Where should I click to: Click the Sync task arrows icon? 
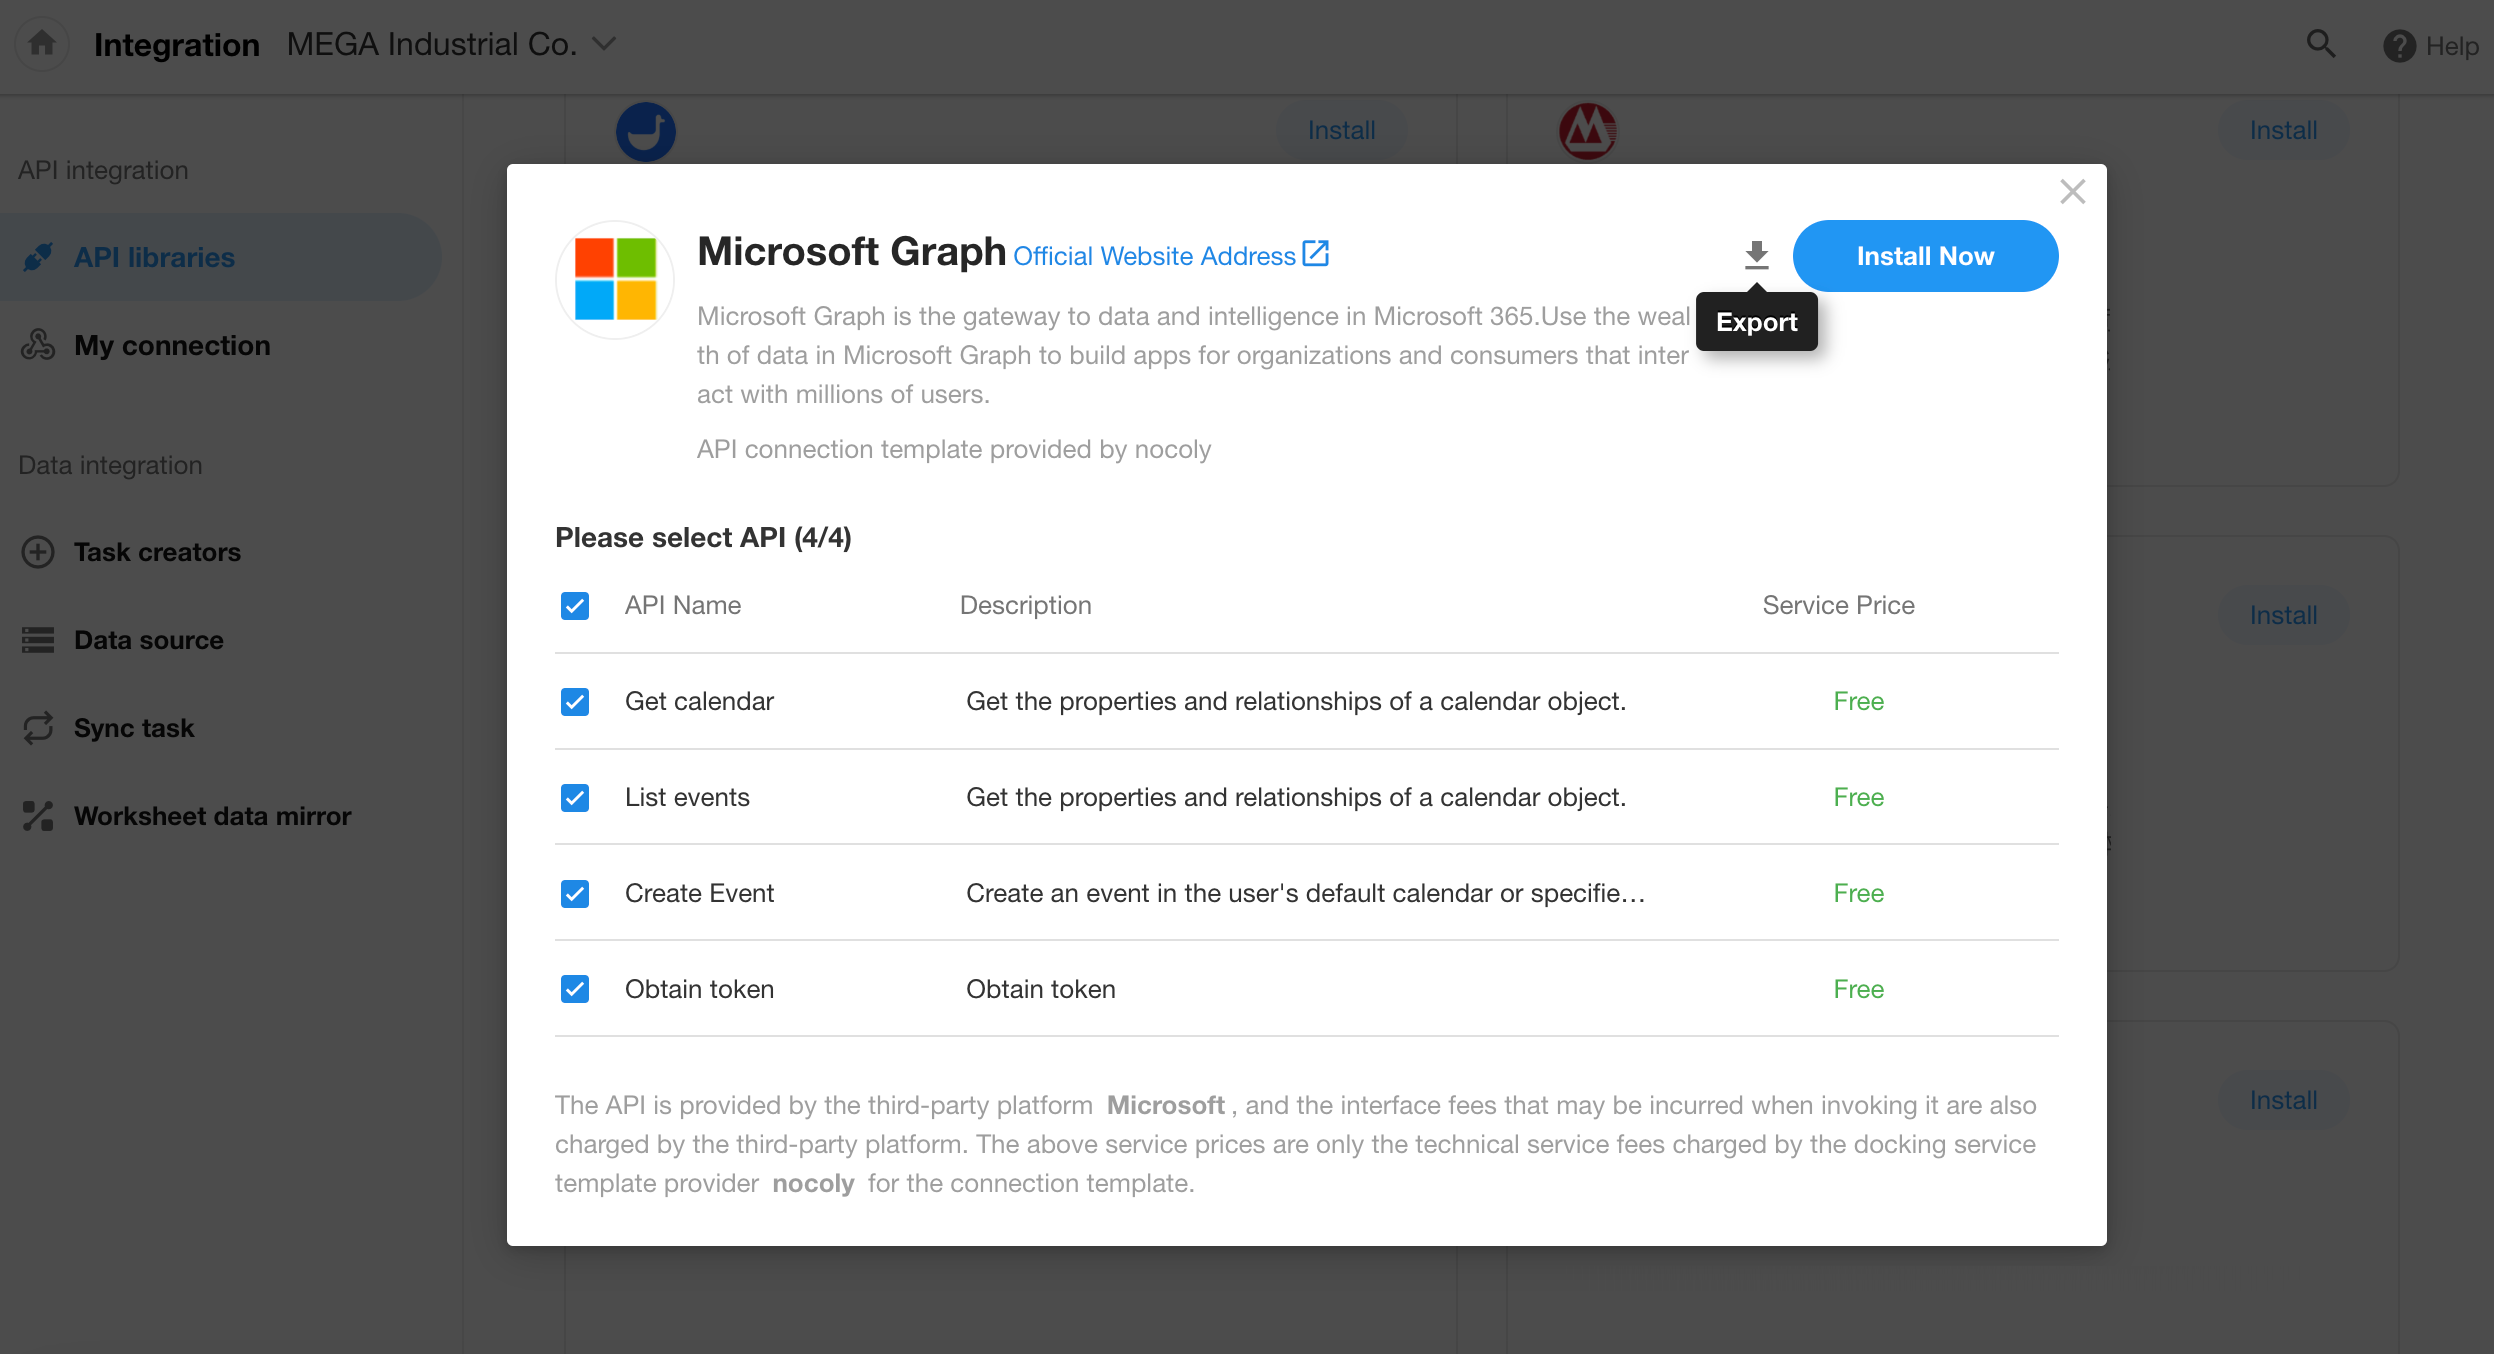point(38,728)
